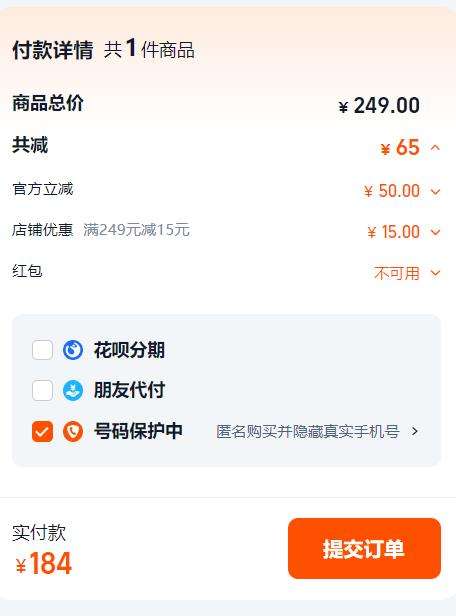The height and width of the screenshot is (616, 456).
Task: Click the 号码保护中 label
Action: [x=138, y=431]
